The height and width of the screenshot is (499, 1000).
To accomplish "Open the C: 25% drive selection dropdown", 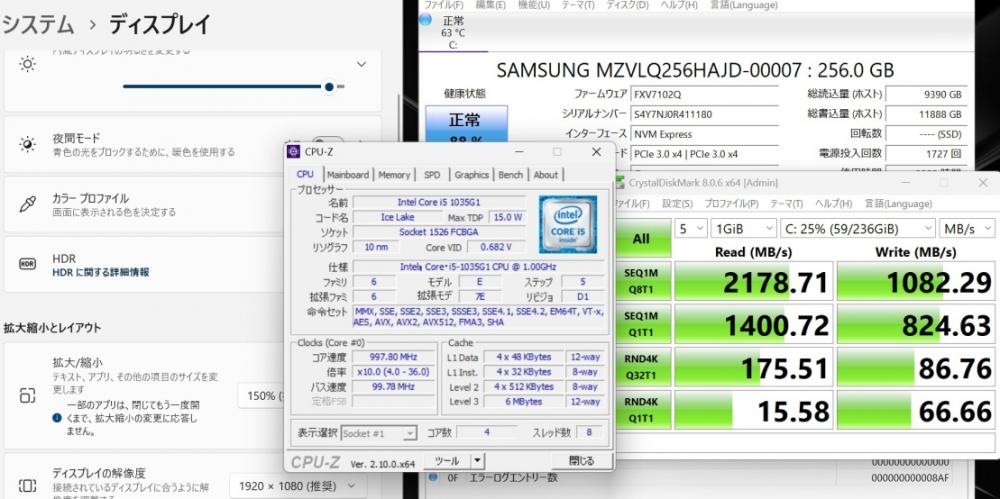I will coord(858,228).
